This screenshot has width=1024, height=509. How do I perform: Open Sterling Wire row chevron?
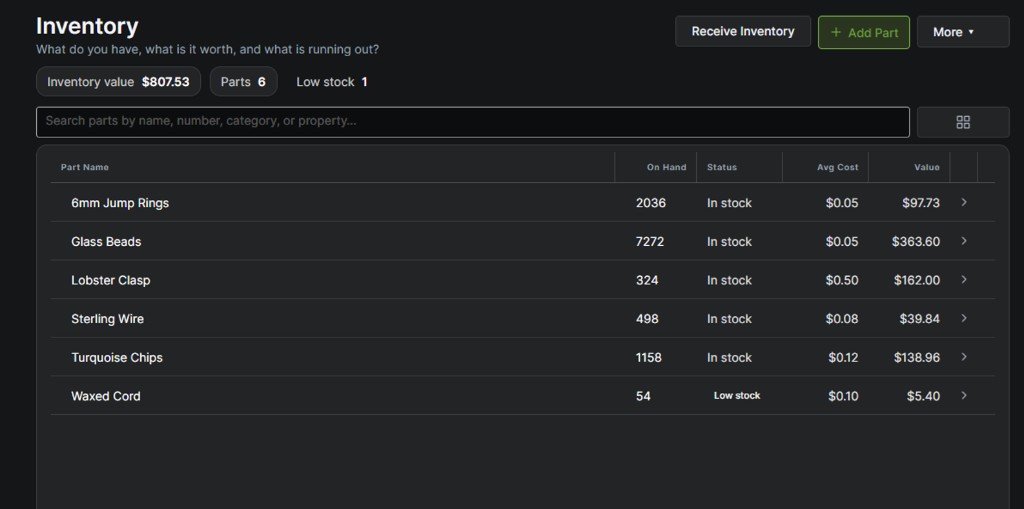(964, 318)
